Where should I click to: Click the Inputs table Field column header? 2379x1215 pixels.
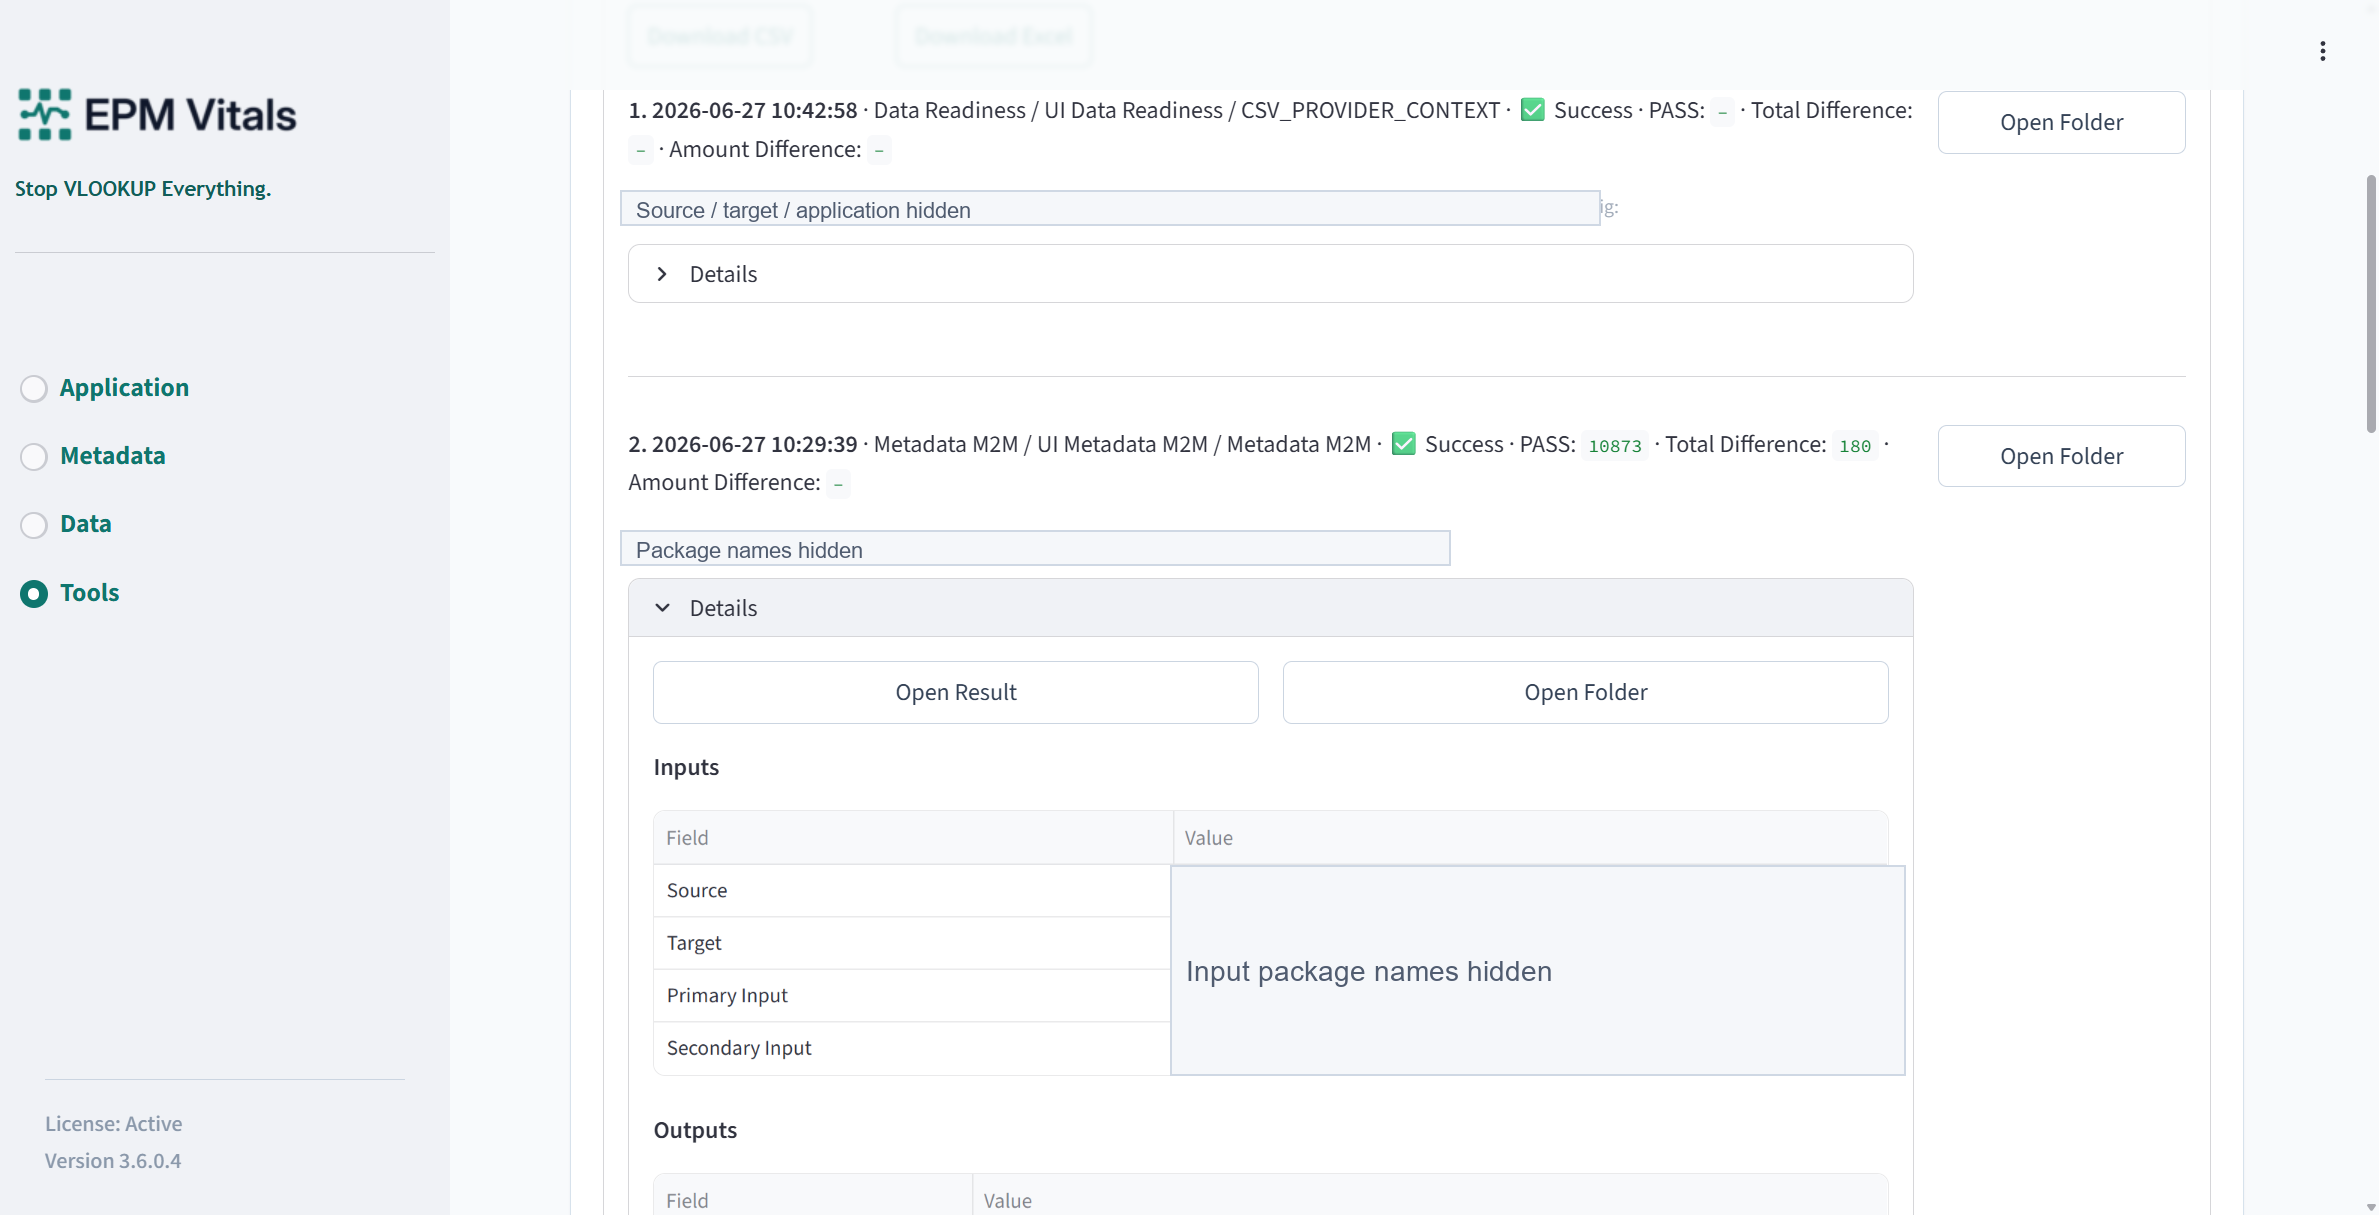pyautogui.click(x=913, y=838)
